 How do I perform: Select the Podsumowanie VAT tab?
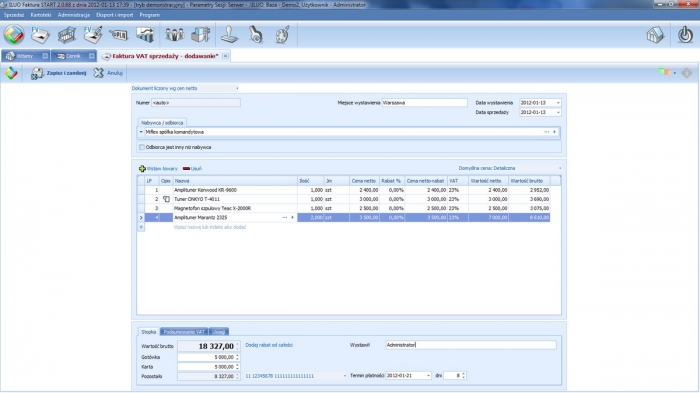tap(184, 332)
